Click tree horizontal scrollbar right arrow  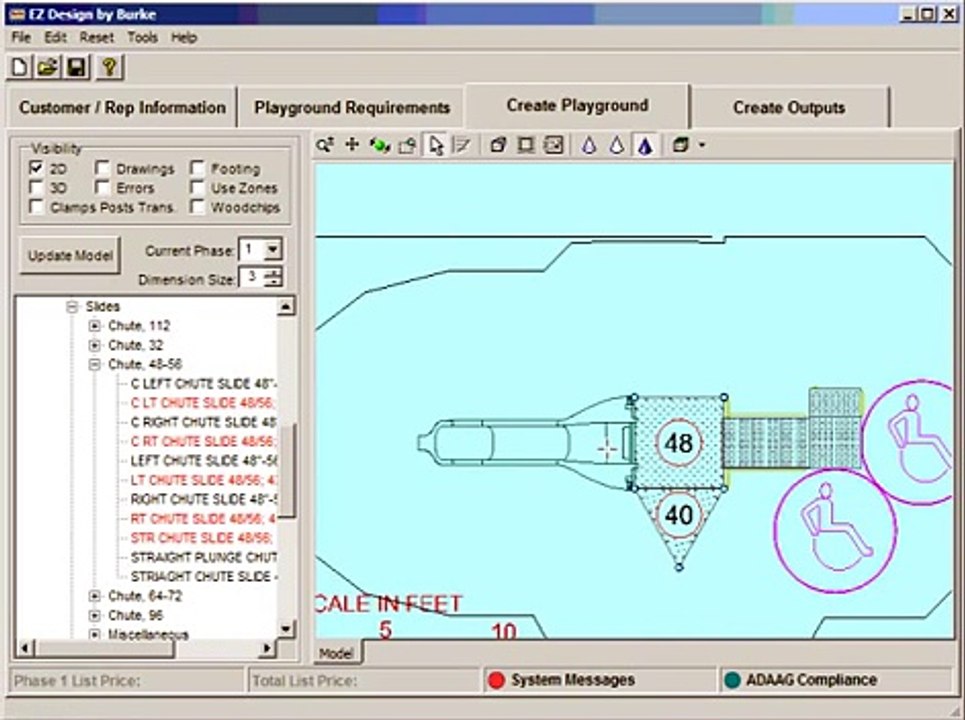tap(266, 648)
